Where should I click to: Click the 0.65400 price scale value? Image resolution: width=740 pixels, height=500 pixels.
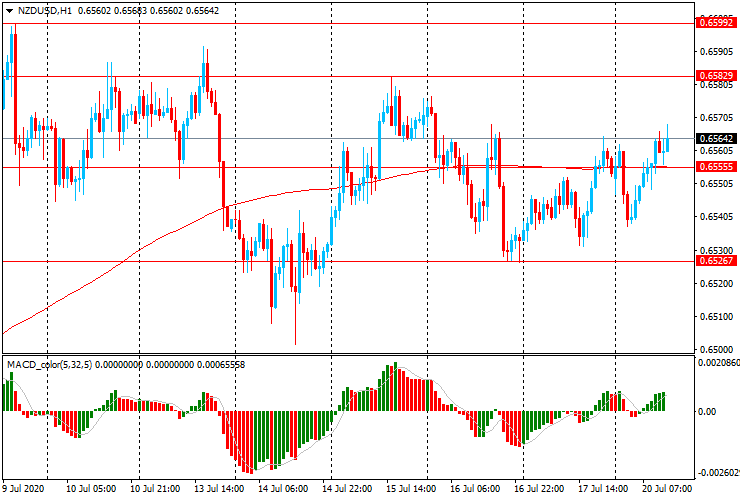(716, 217)
